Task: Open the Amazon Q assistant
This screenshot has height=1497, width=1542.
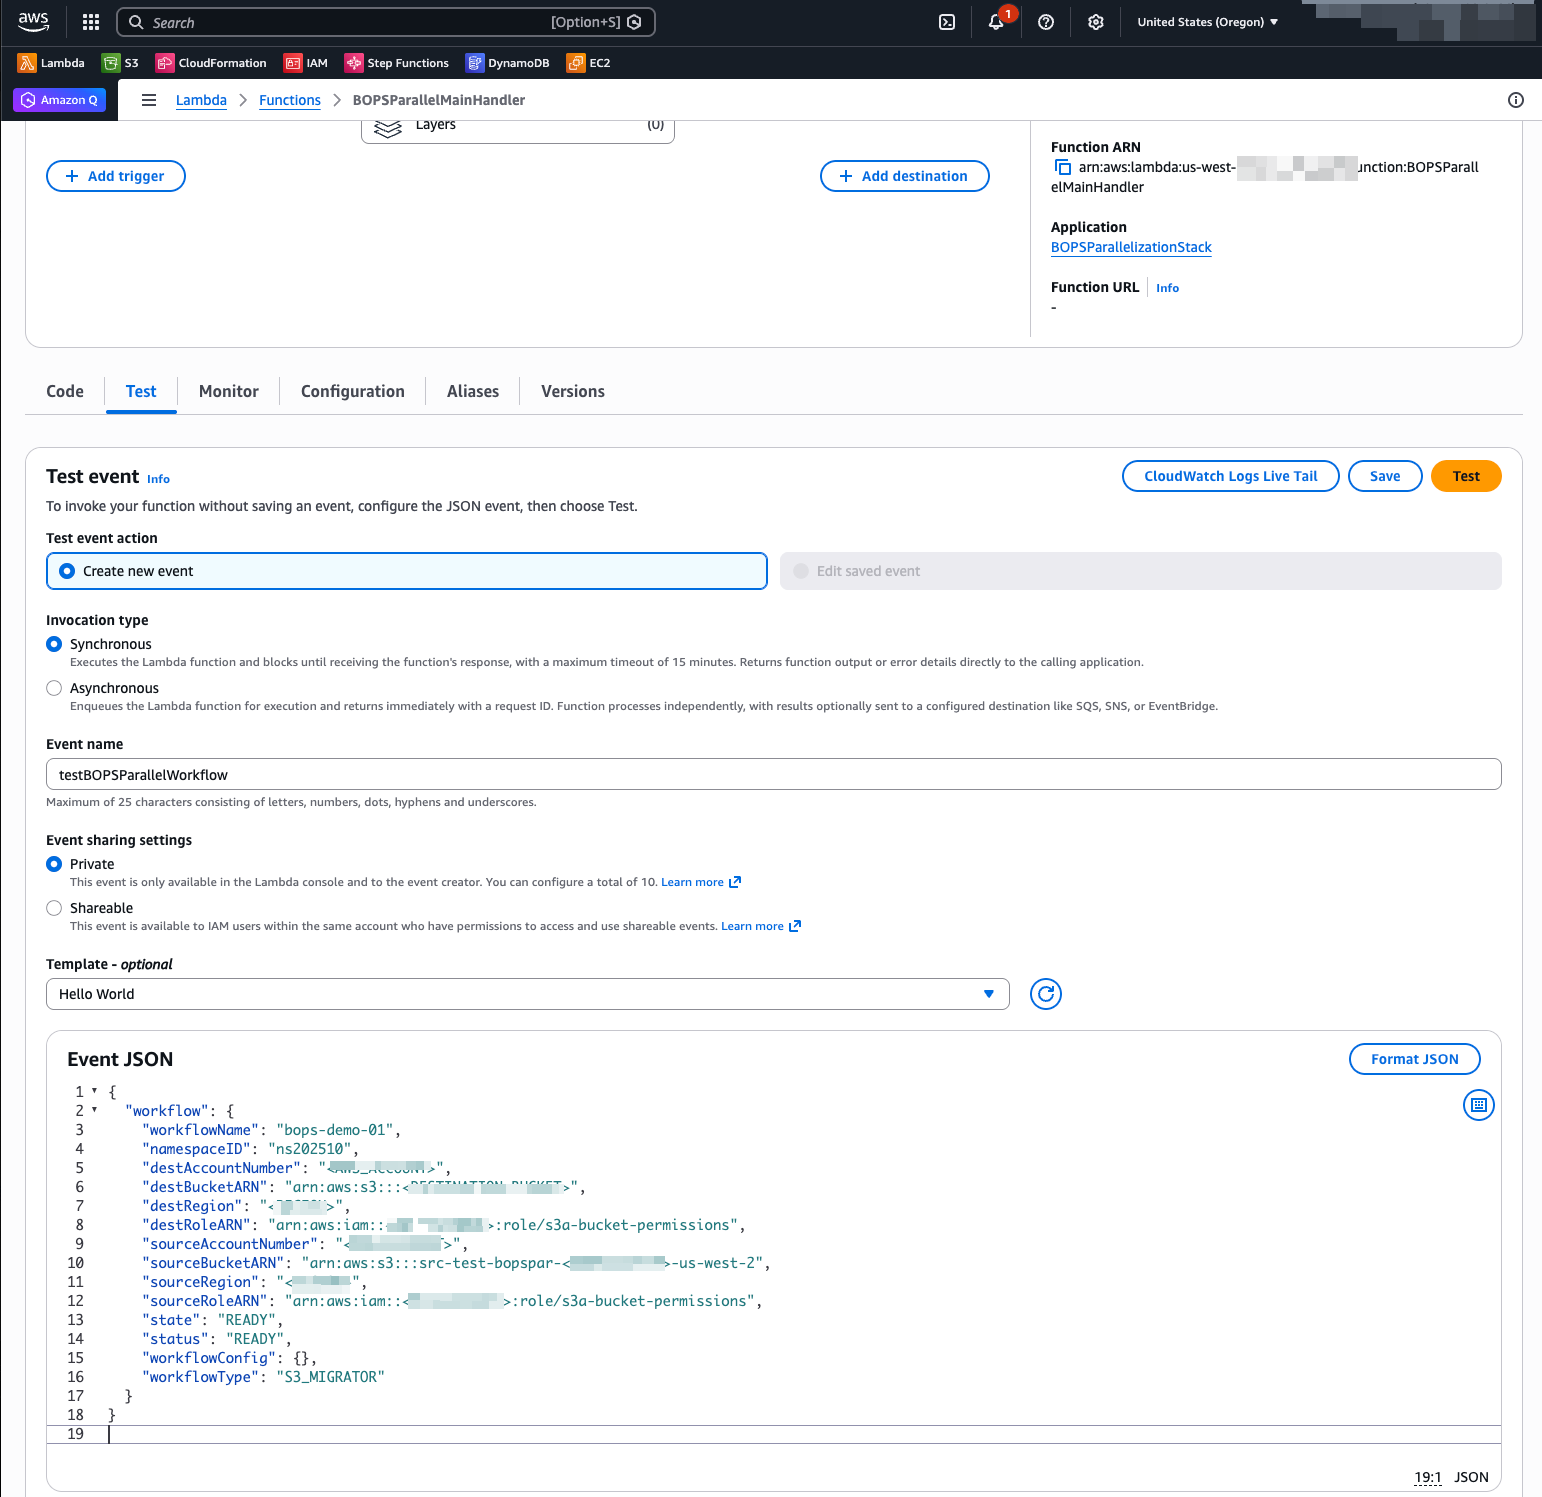Action: point(60,100)
